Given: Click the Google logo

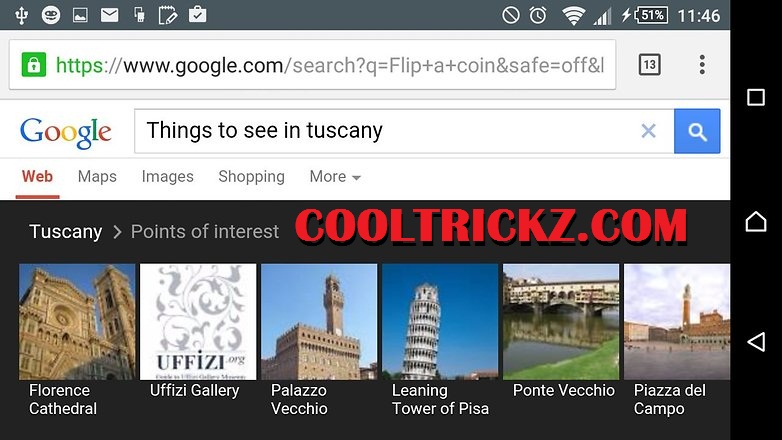Looking at the screenshot, I should [66, 133].
